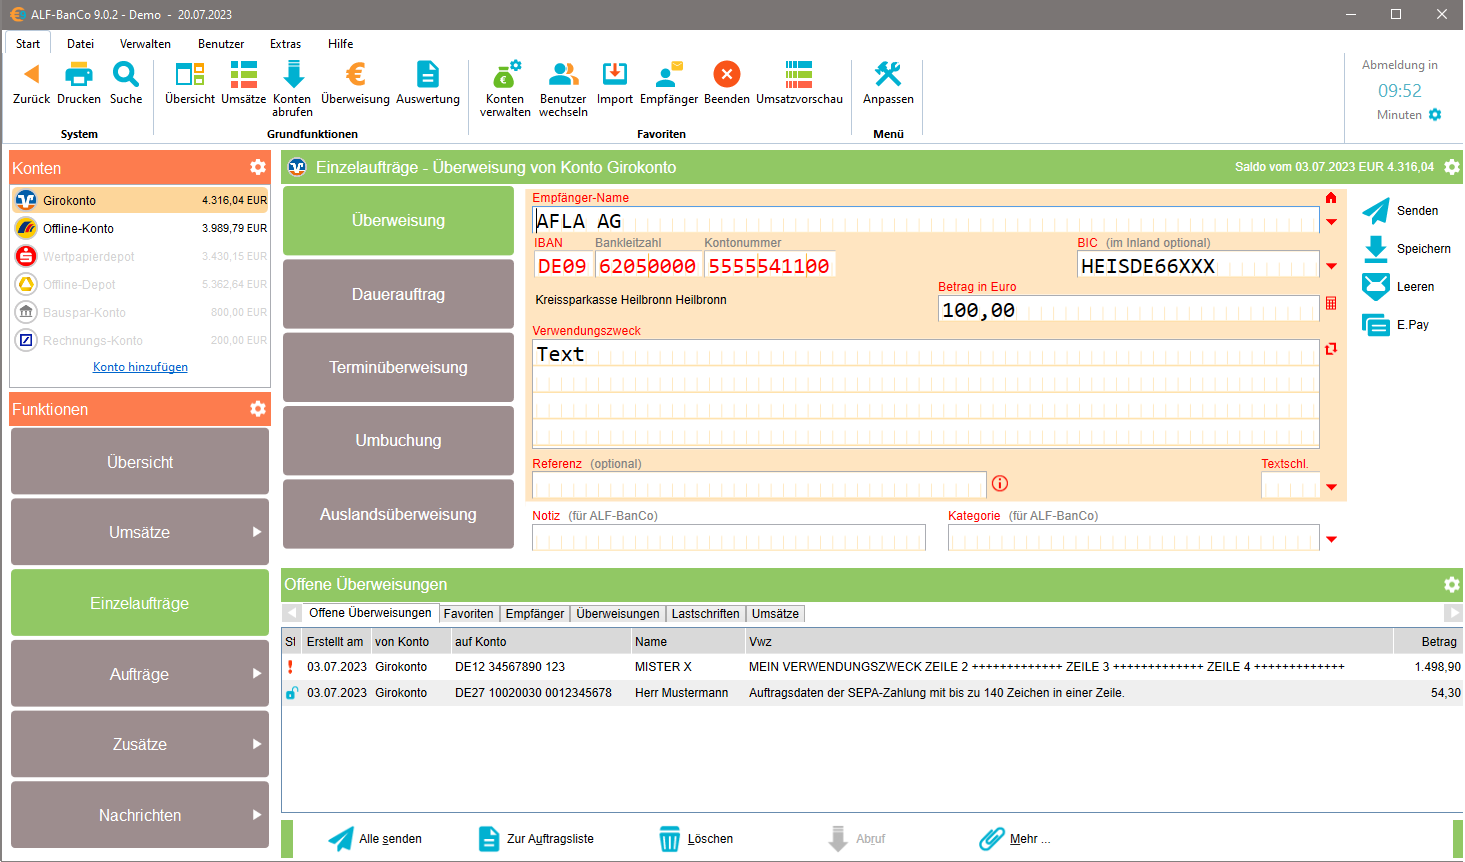Click the red Verwendungszweck rotate icon

point(1331,349)
